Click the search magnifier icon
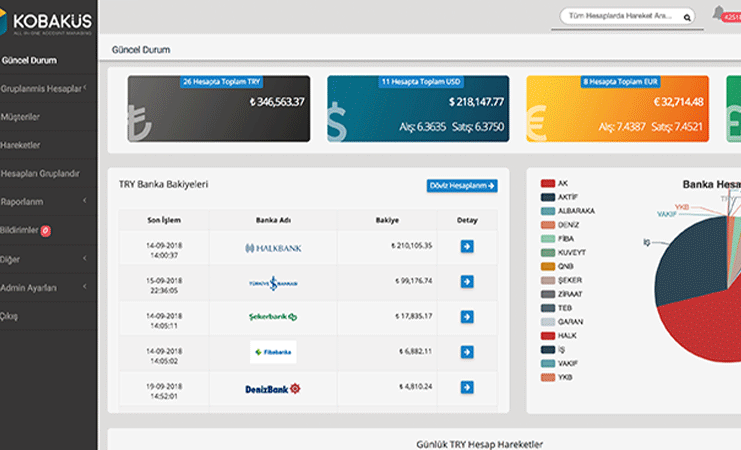Viewport: 741px width, 450px height. 687,18
